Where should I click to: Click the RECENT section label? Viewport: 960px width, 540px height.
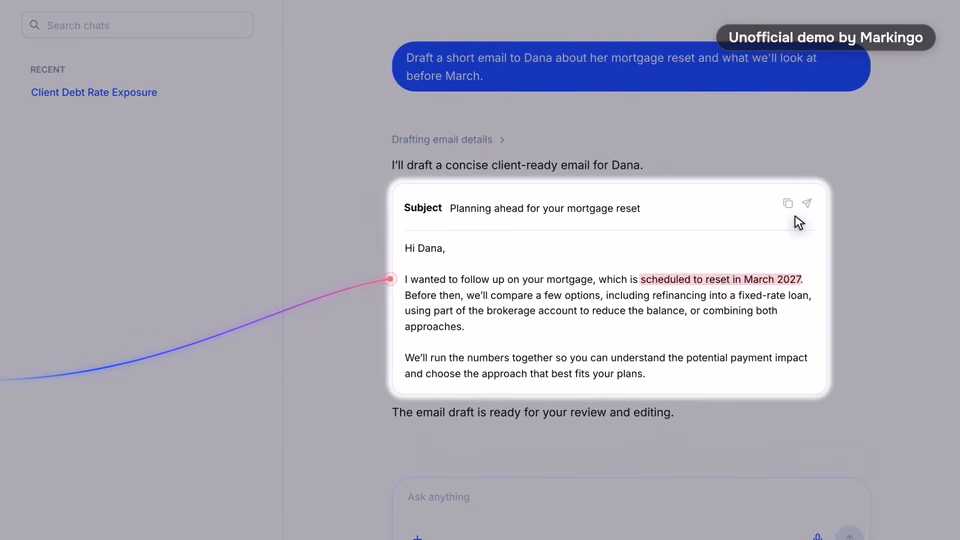tap(48, 70)
